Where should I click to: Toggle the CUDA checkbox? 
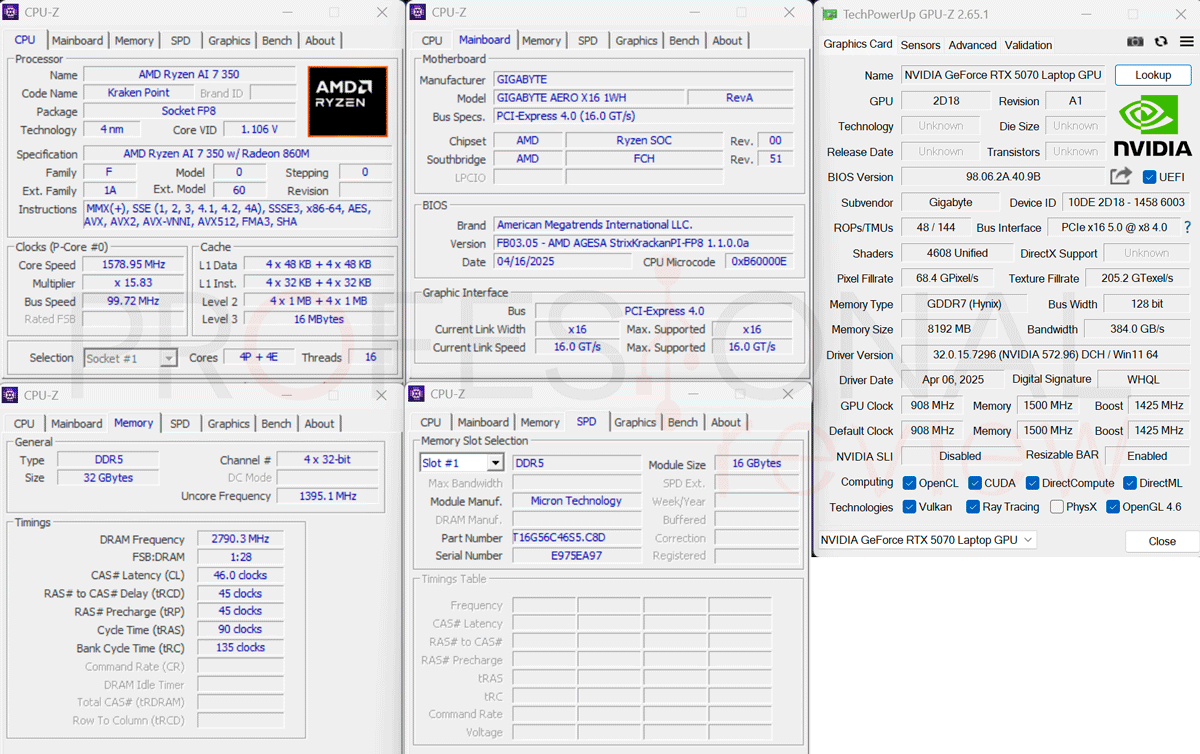975,483
